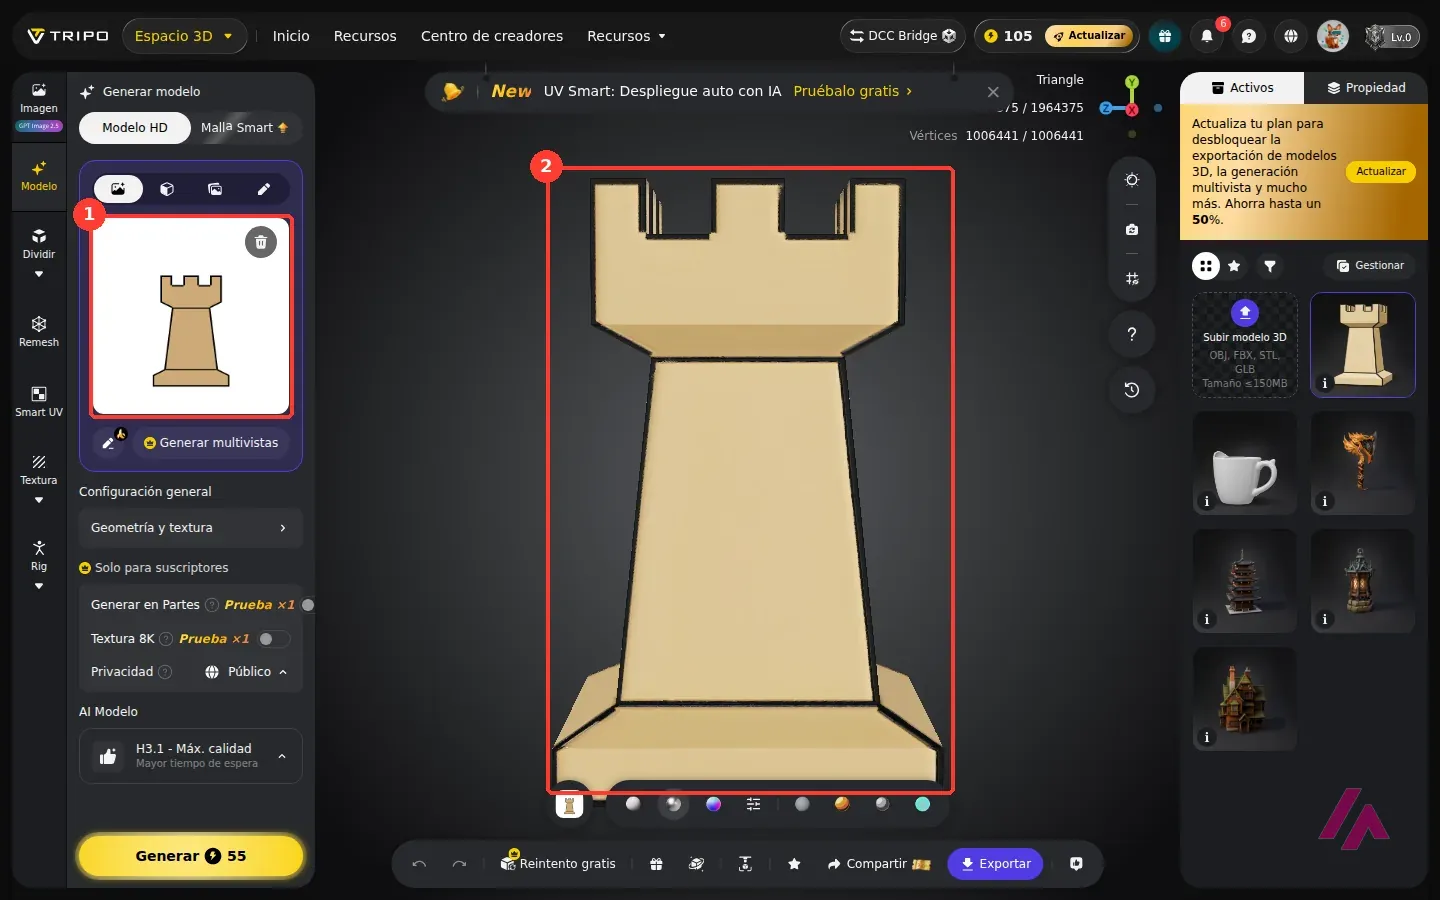Toggle grid view in Activos panel

click(1206, 266)
